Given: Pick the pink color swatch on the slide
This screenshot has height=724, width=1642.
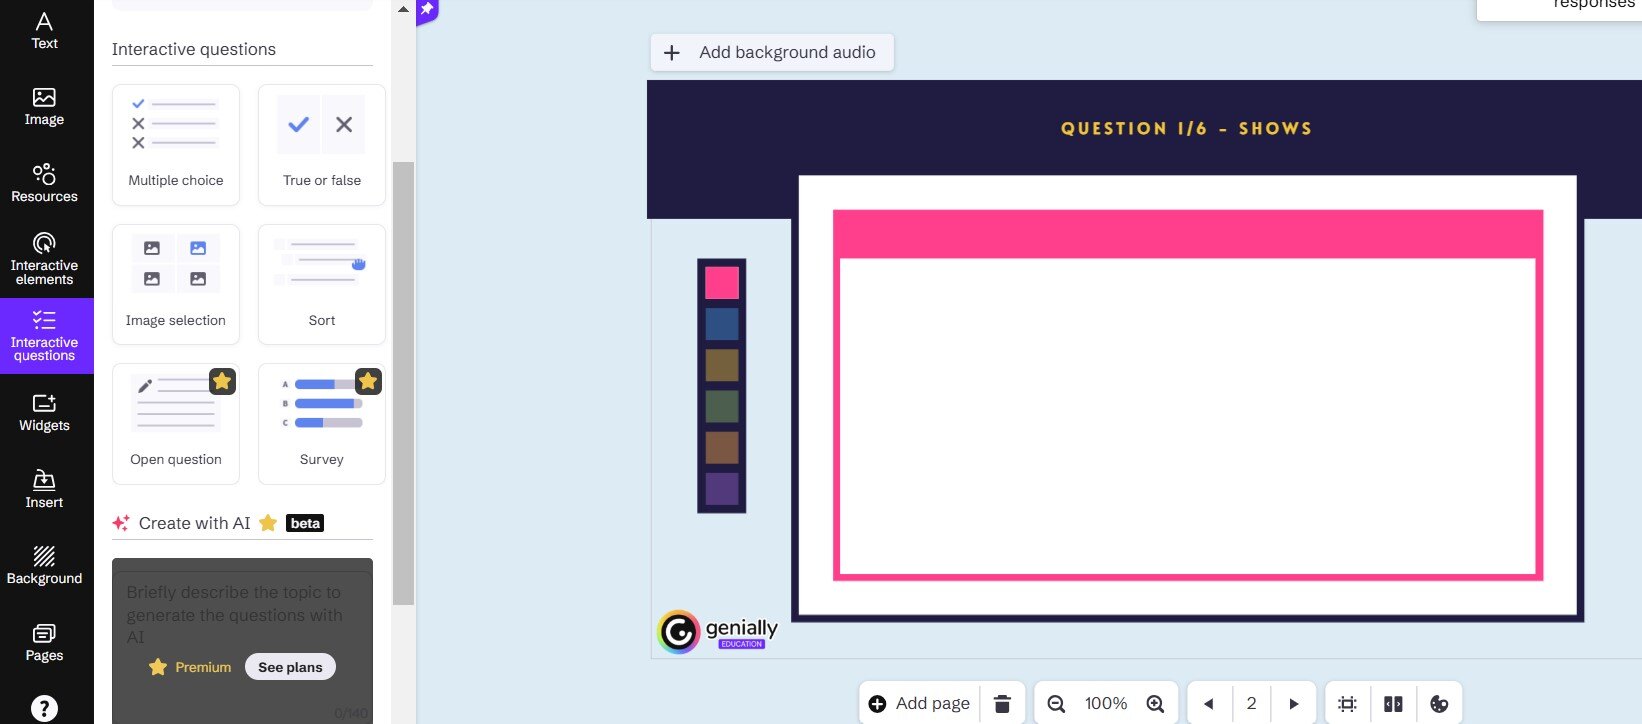Looking at the screenshot, I should (x=721, y=283).
